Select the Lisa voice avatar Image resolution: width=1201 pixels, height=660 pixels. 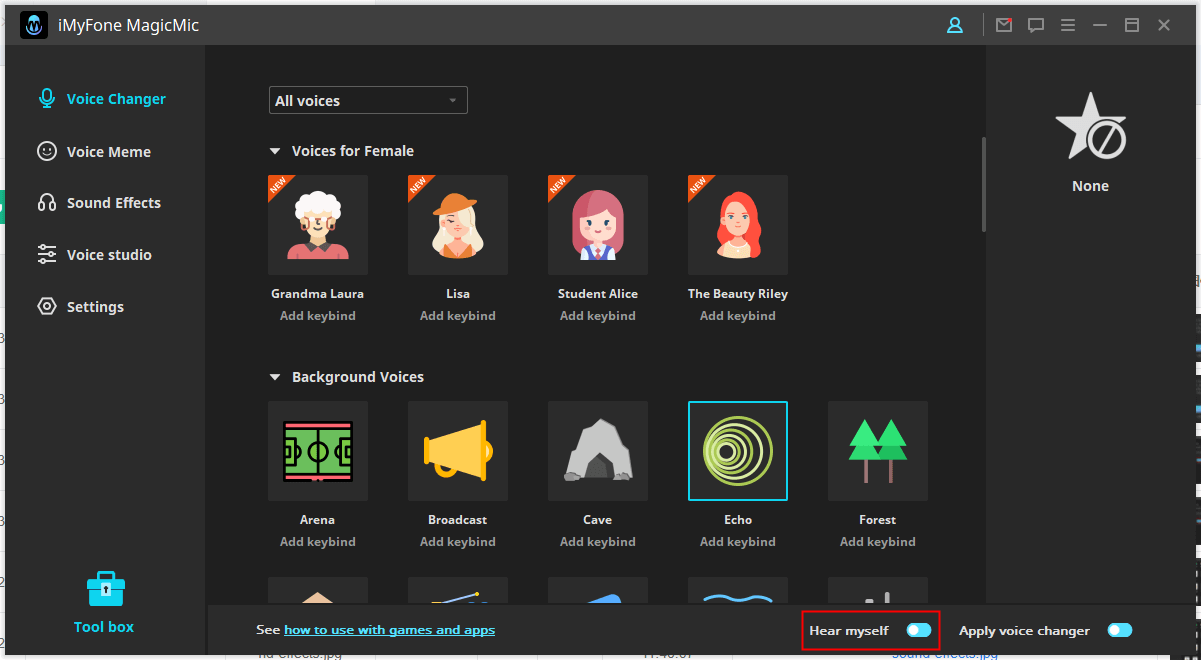[x=458, y=225]
